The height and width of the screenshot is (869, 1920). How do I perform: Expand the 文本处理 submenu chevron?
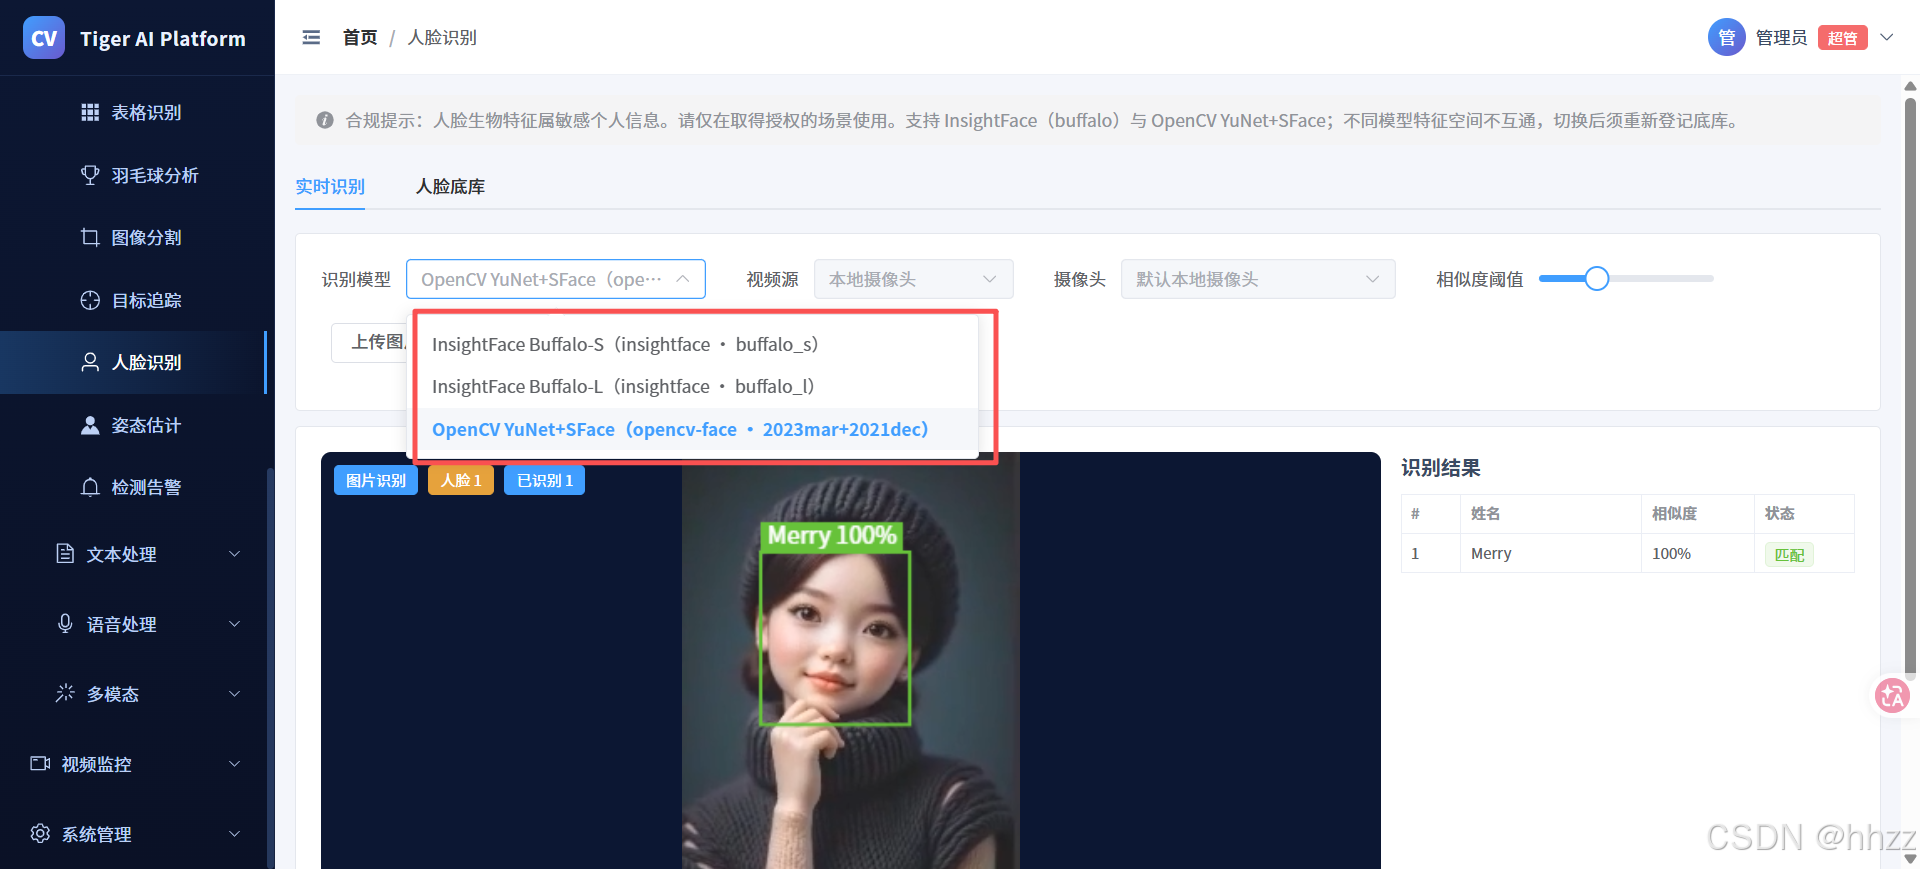[235, 554]
